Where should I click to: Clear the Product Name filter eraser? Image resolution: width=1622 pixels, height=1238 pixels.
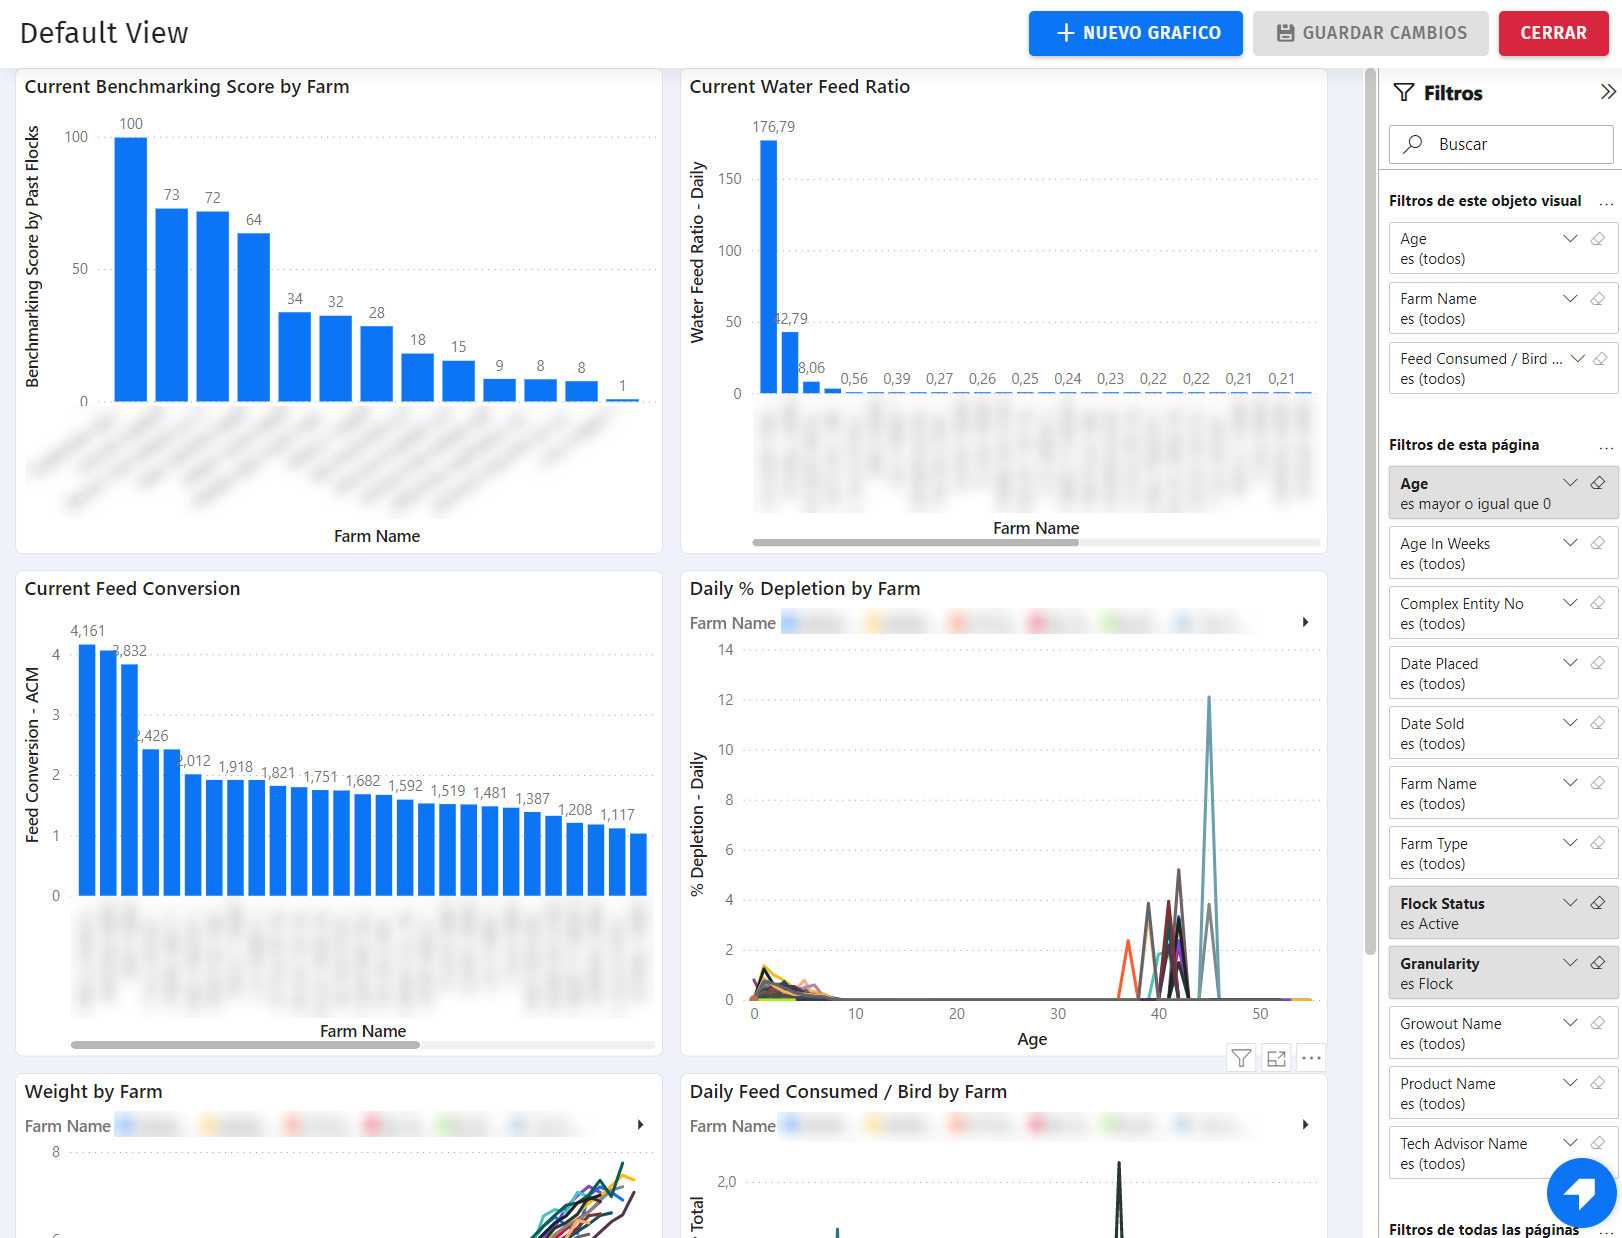1598,1083
